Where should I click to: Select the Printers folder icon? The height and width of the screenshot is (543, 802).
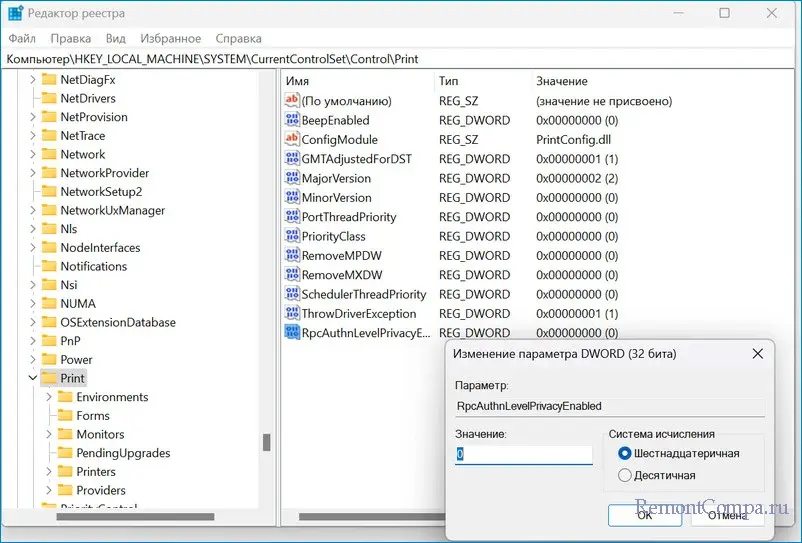click(x=65, y=472)
